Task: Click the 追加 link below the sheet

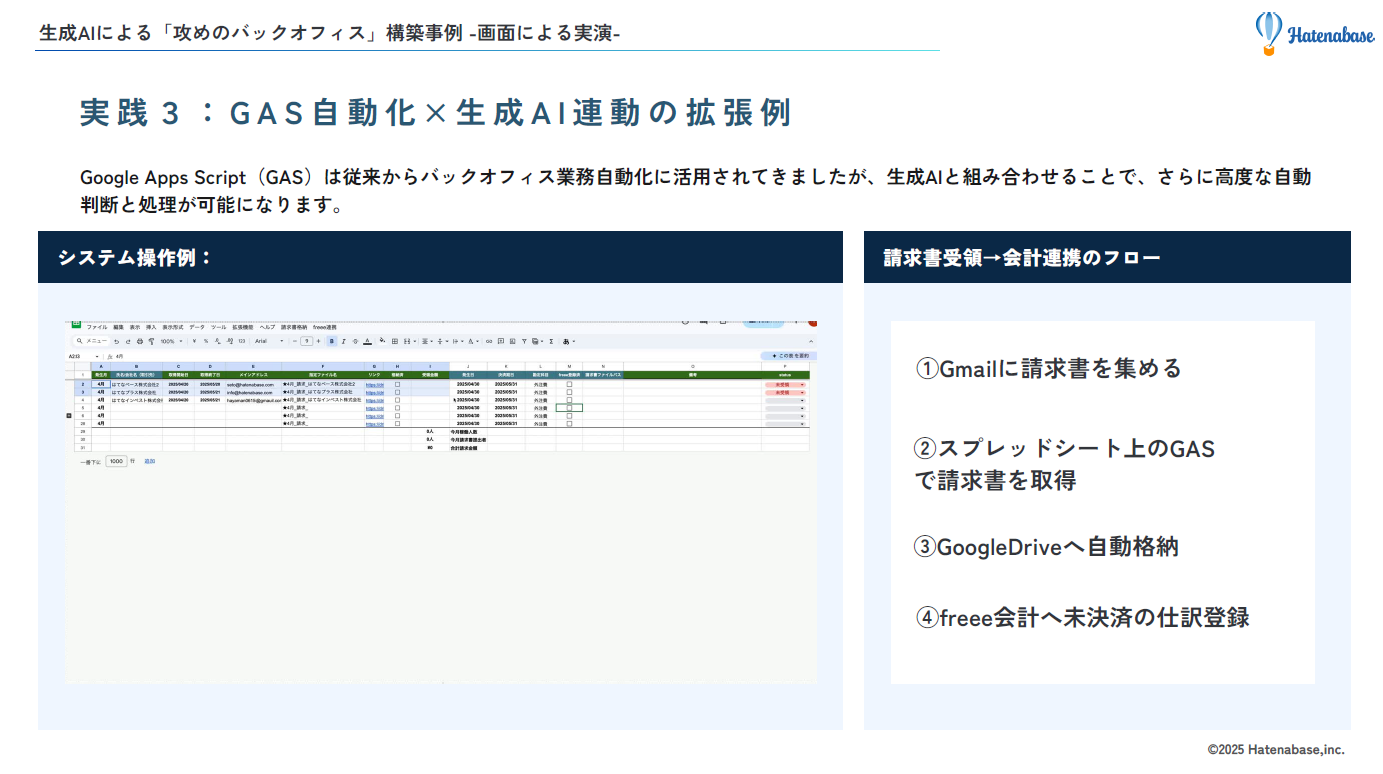Action: (x=149, y=461)
